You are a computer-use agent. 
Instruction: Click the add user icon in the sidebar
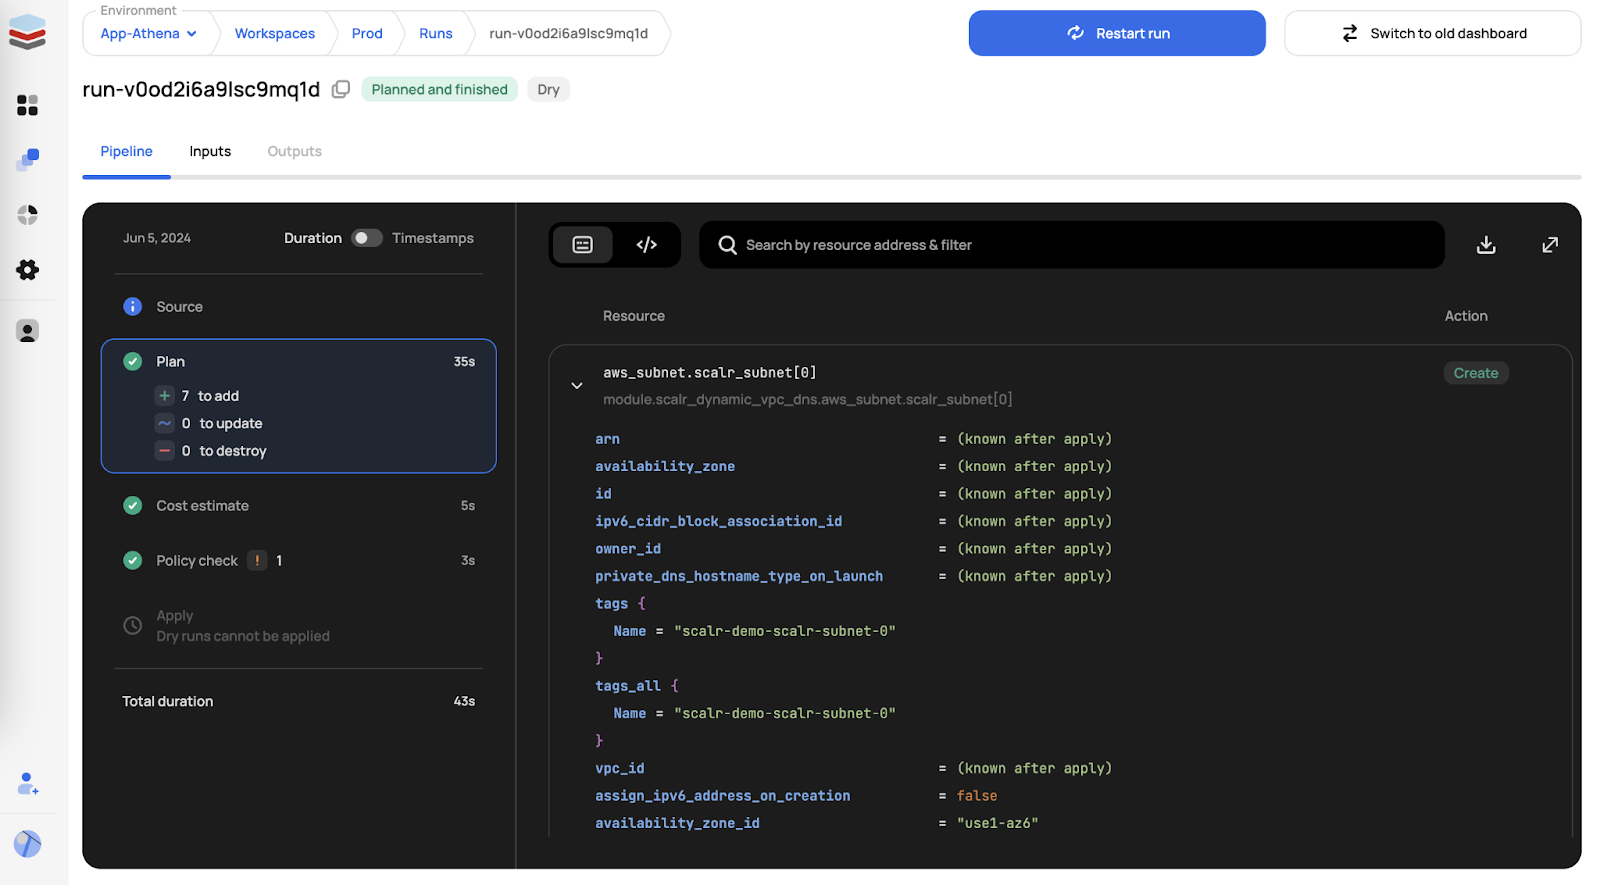point(28,784)
